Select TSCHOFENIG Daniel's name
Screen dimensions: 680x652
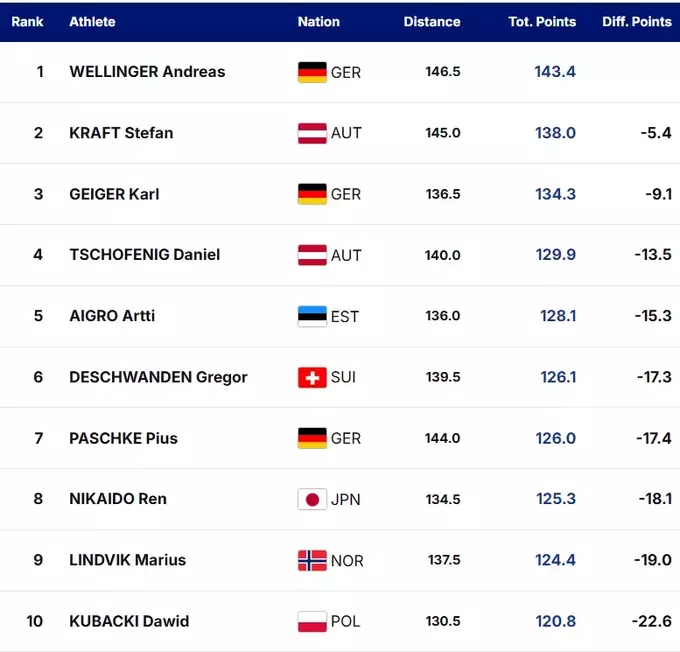[x=144, y=255]
